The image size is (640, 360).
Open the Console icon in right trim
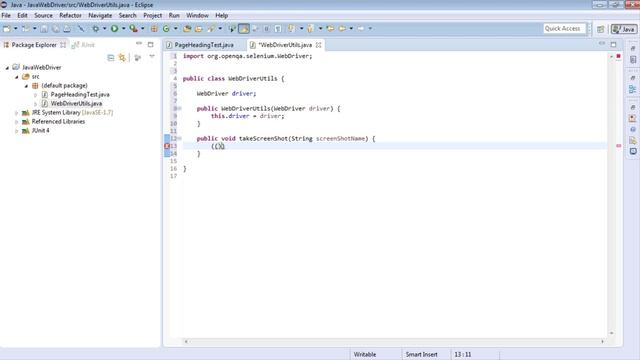(633, 151)
